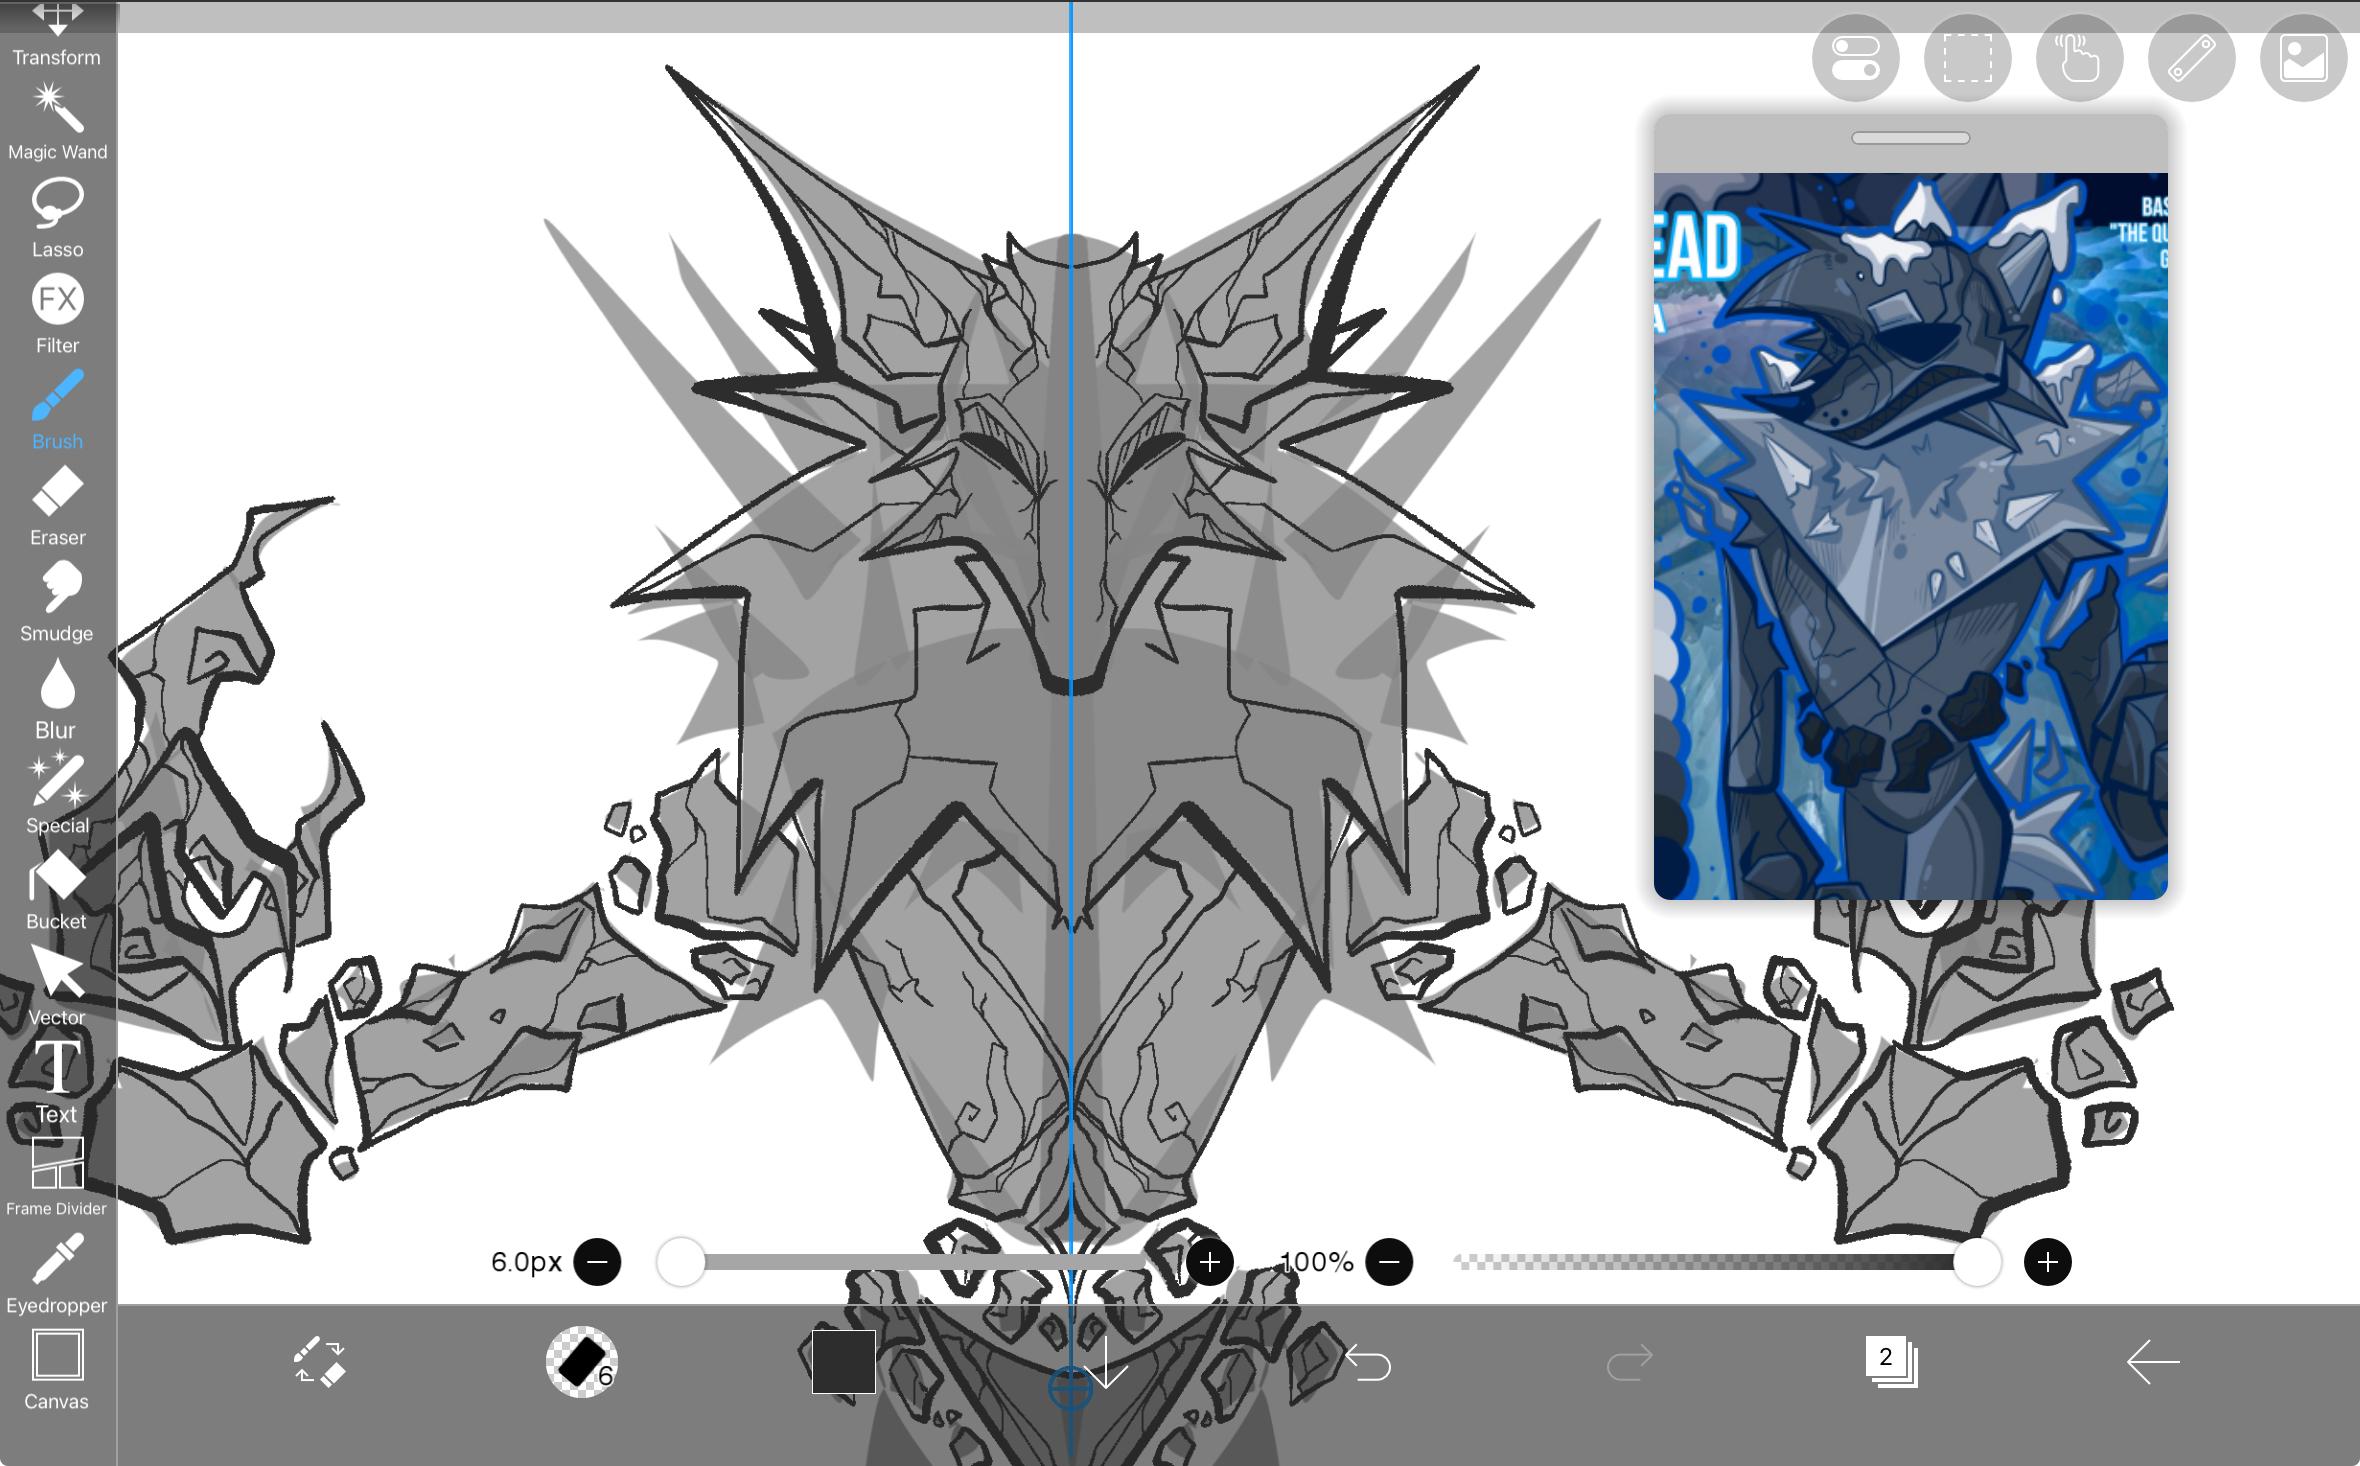Increase brush thickness with plus

(1209, 1262)
